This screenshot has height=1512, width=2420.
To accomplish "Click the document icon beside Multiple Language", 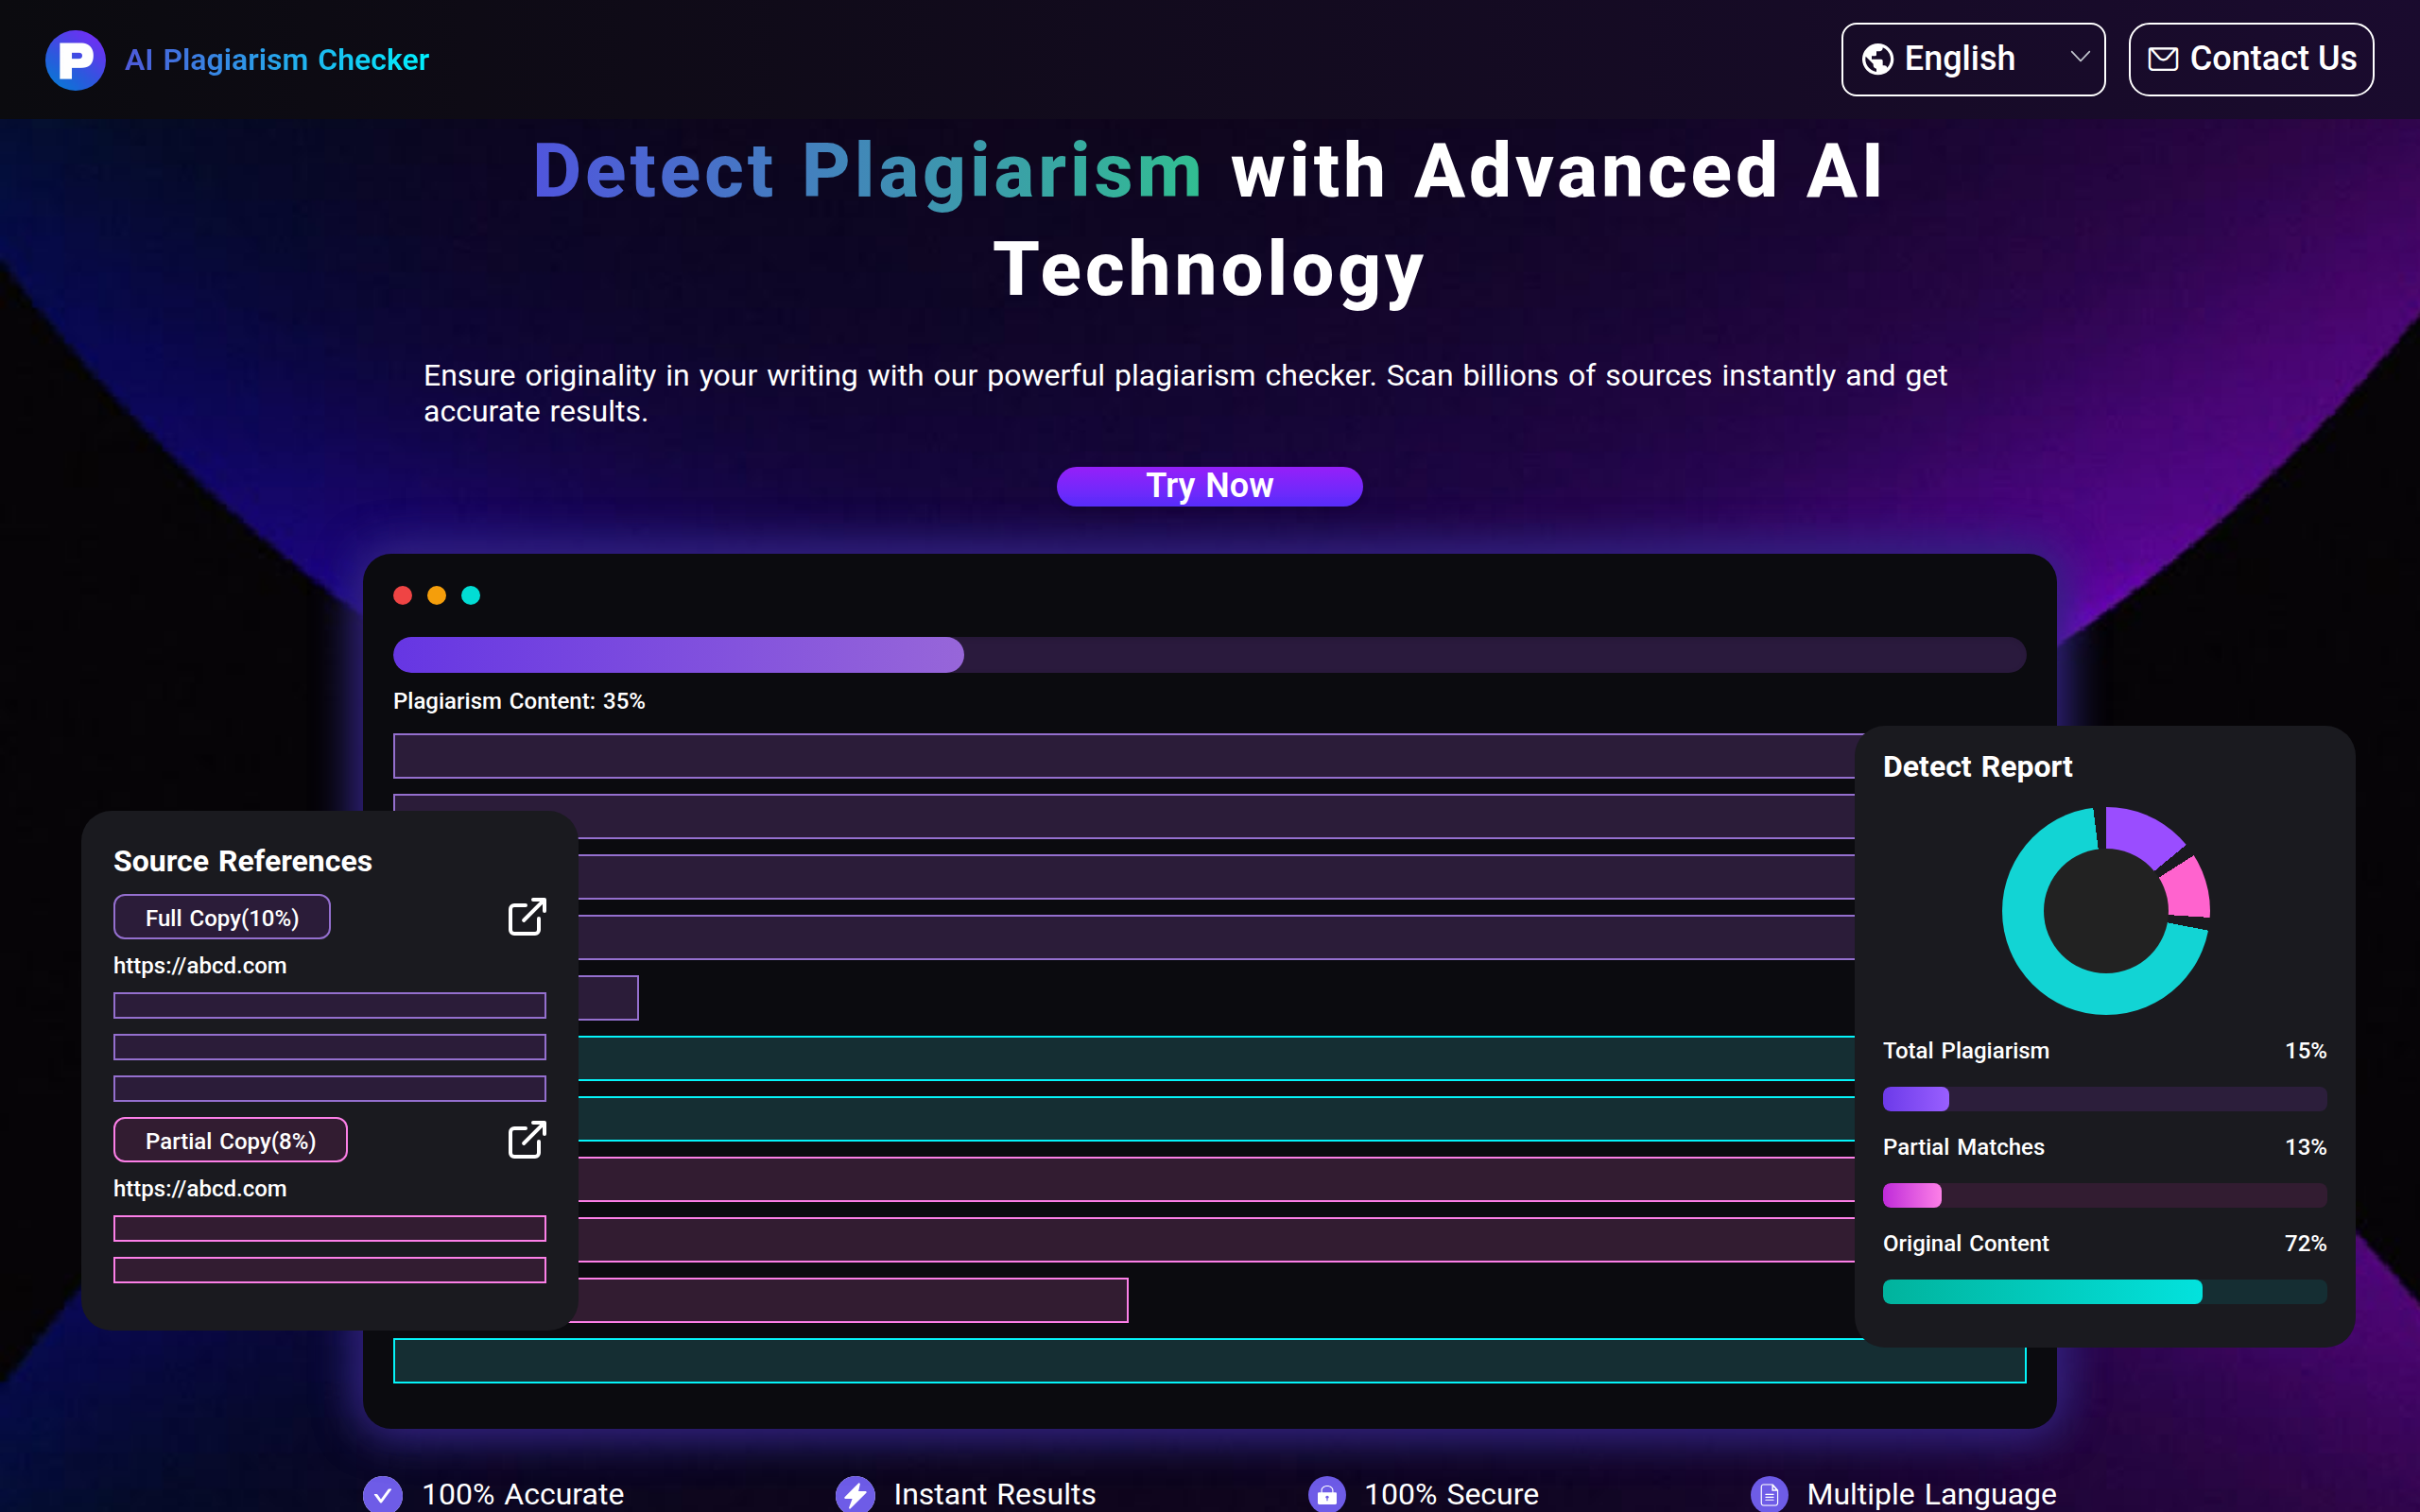I will click(1770, 1493).
